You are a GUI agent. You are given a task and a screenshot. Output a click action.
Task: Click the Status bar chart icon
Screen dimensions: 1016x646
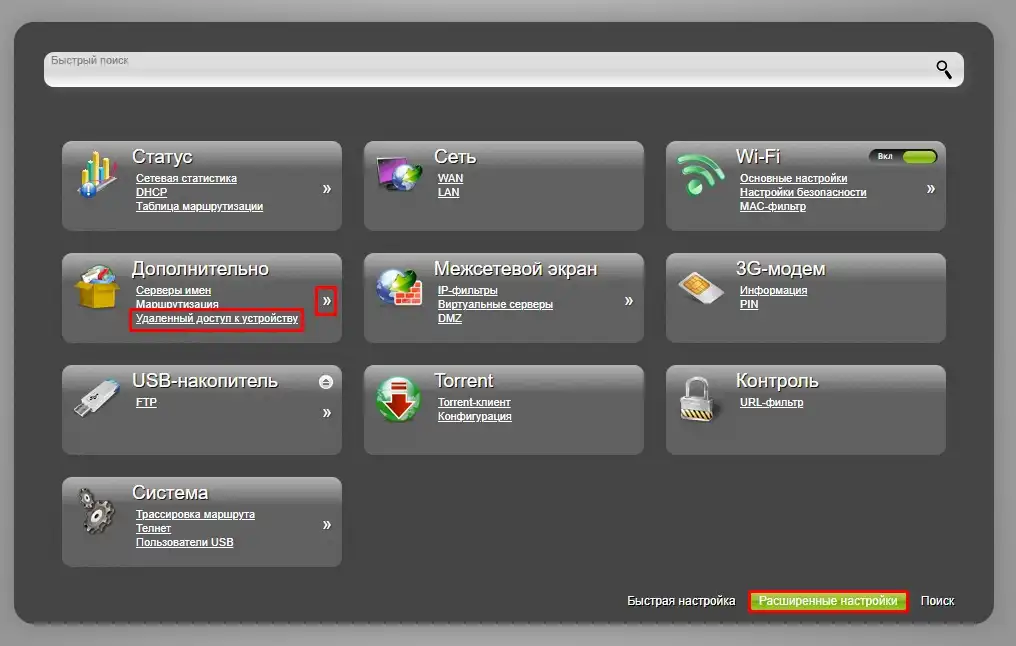[x=98, y=176]
